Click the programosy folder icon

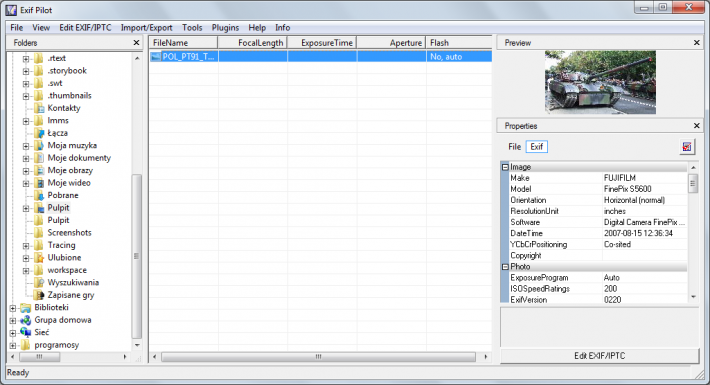click(x=26, y=345)
